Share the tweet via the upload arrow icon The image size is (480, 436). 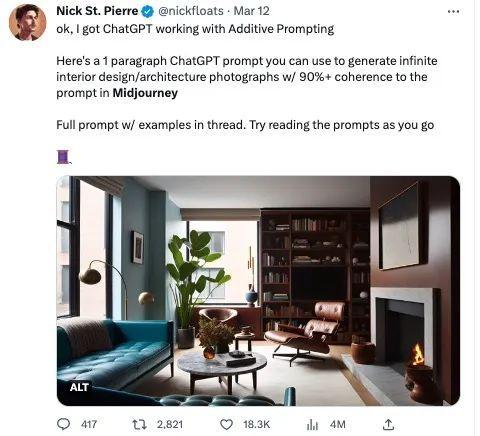[x=388, y=424]
